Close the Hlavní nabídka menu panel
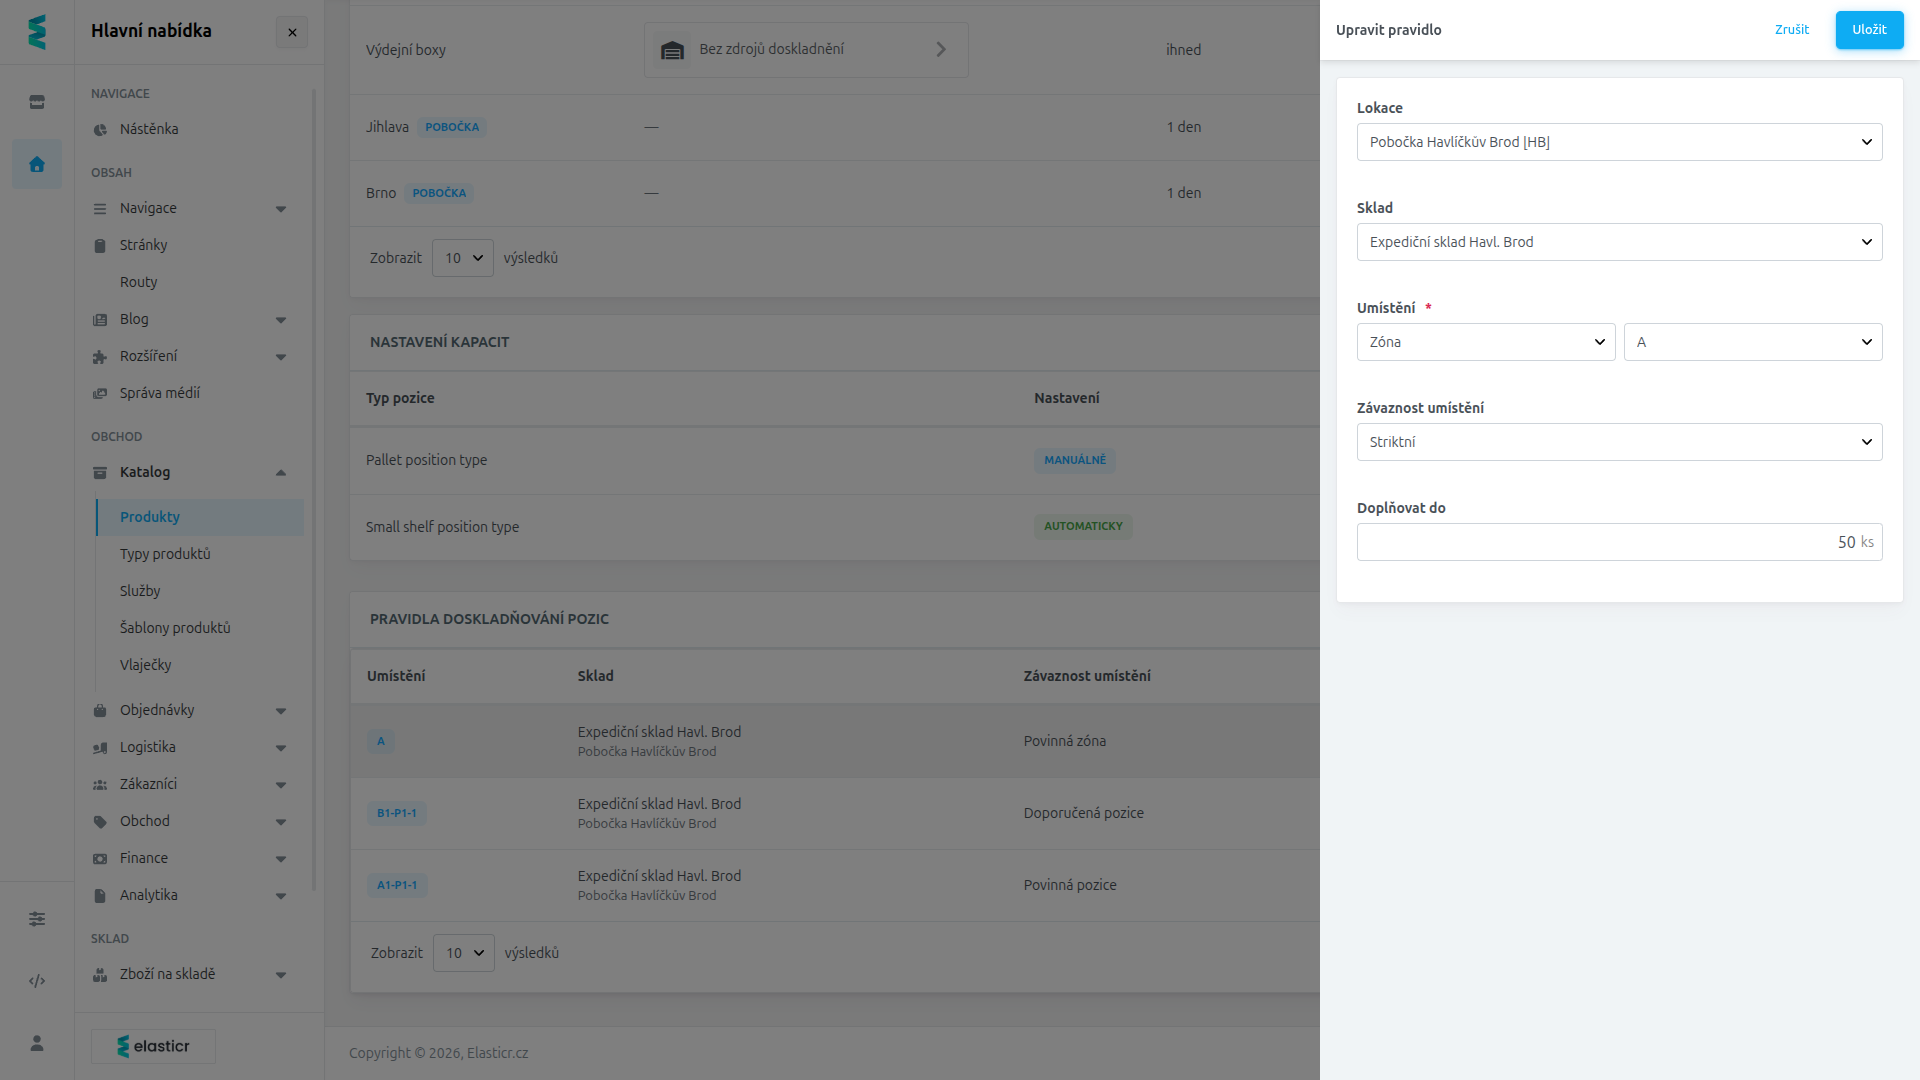Viewport: 1920px width, 1080px height. (292, 32)
